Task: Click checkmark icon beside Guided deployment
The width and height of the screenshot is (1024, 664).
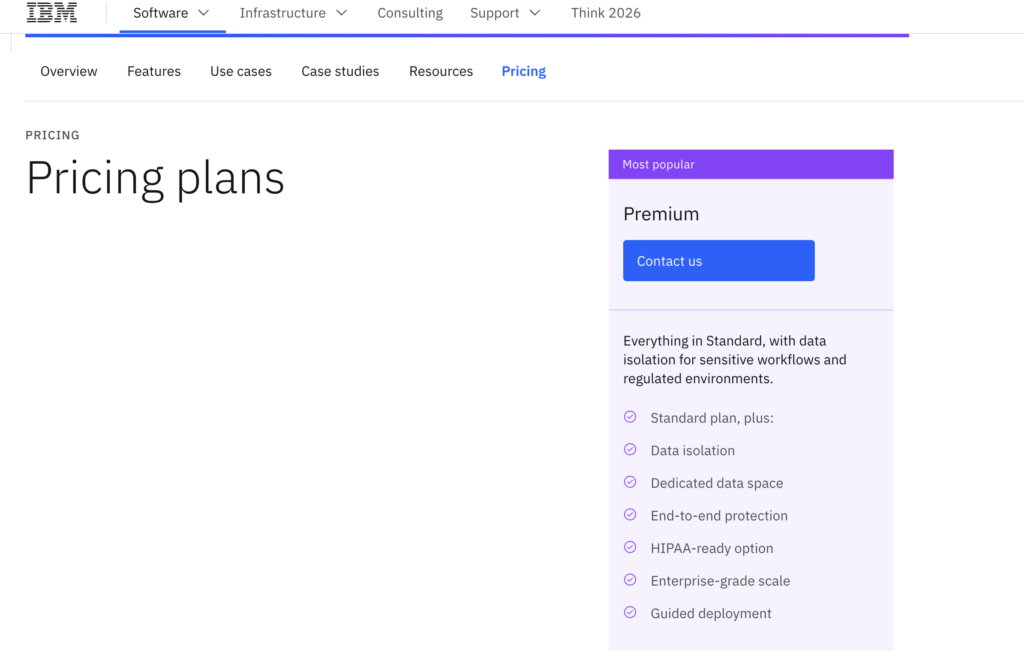Action: click(x=630, y=612)
